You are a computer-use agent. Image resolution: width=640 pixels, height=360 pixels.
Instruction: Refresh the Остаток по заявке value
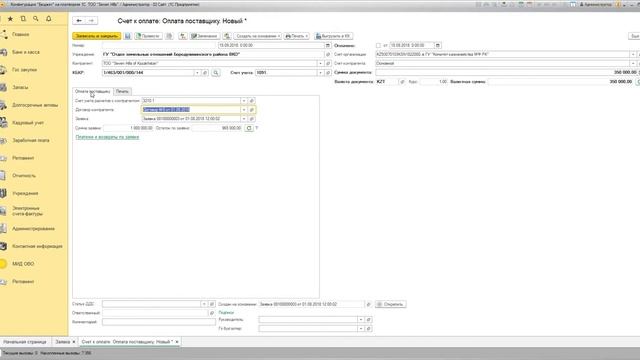249,128
